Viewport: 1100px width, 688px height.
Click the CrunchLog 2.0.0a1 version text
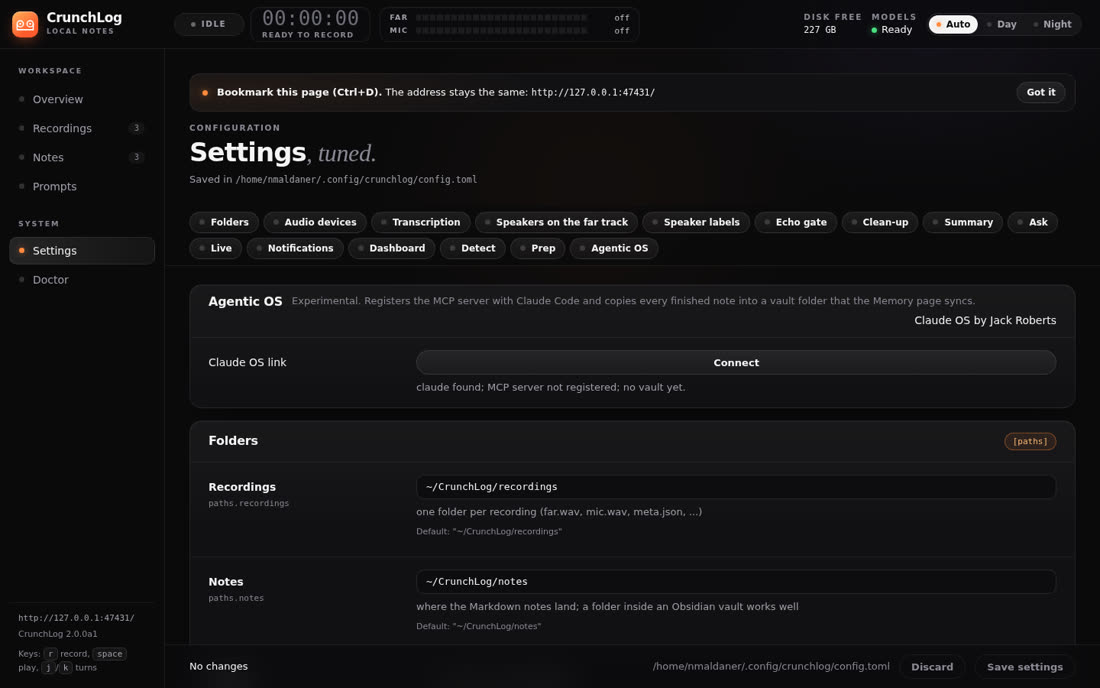pos(58,634)
